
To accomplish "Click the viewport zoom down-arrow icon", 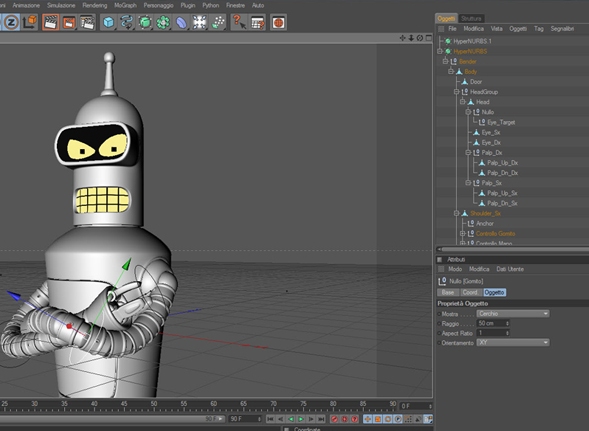I will 411,38.
